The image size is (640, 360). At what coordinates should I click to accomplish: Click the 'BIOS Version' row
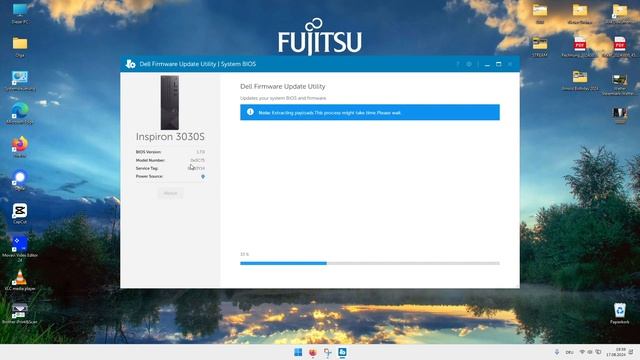click(x=170, y=152)
